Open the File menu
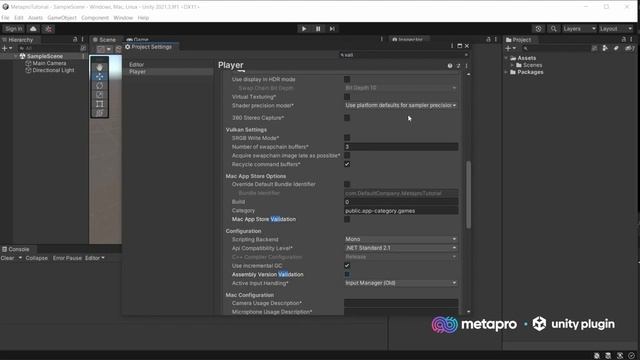 5,18
